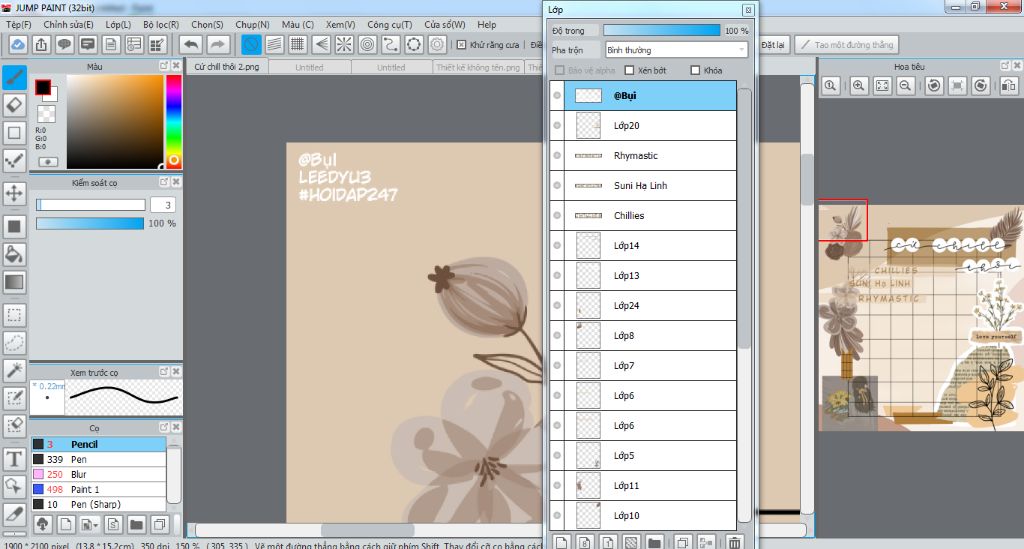The height and width of the screenshot is (549, 1024).
Task: Select the Paint 1 brush
Action: click(x=98, y=489)
